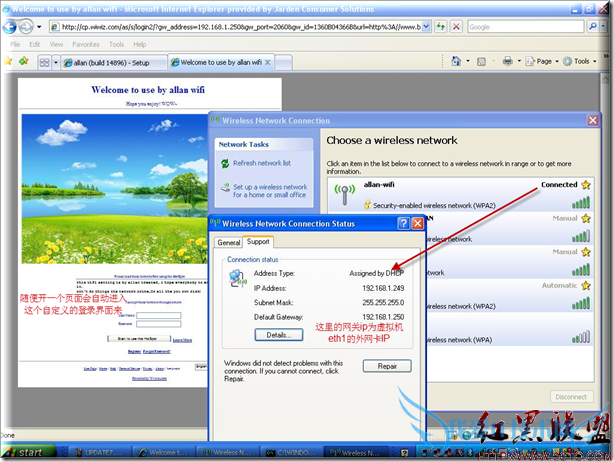614x462 pixels.
Task: Click the IE Back navigation arrow
Action: point(11,27)
